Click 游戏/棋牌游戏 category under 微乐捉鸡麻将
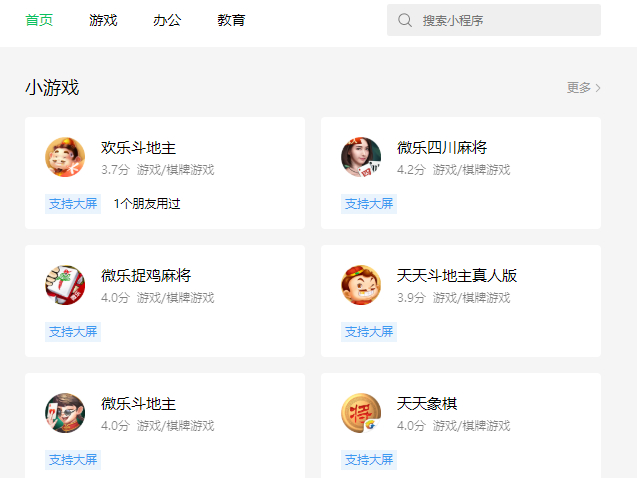Viewport: 637px width, 478px height. point(176,298)
